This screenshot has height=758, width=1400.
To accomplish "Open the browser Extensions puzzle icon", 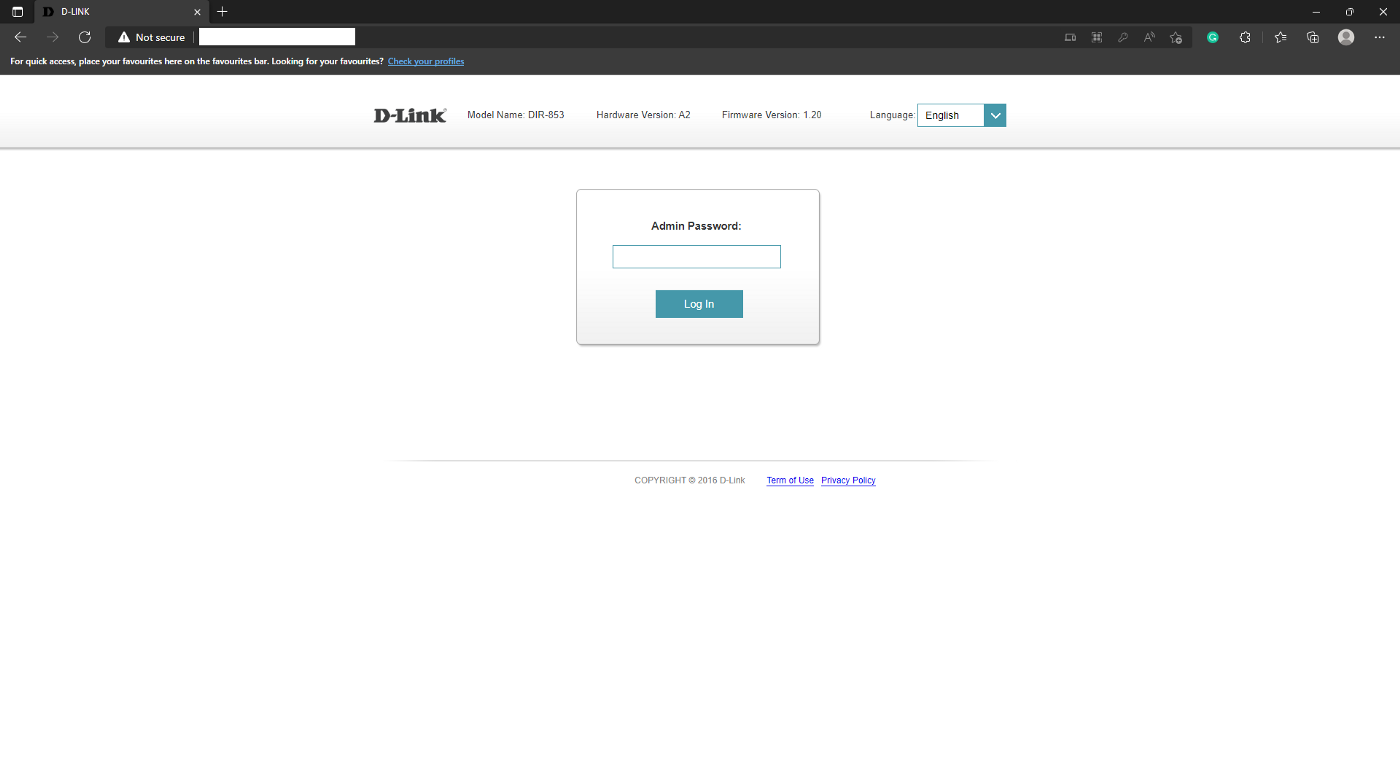I will (x=1244, y=37).
